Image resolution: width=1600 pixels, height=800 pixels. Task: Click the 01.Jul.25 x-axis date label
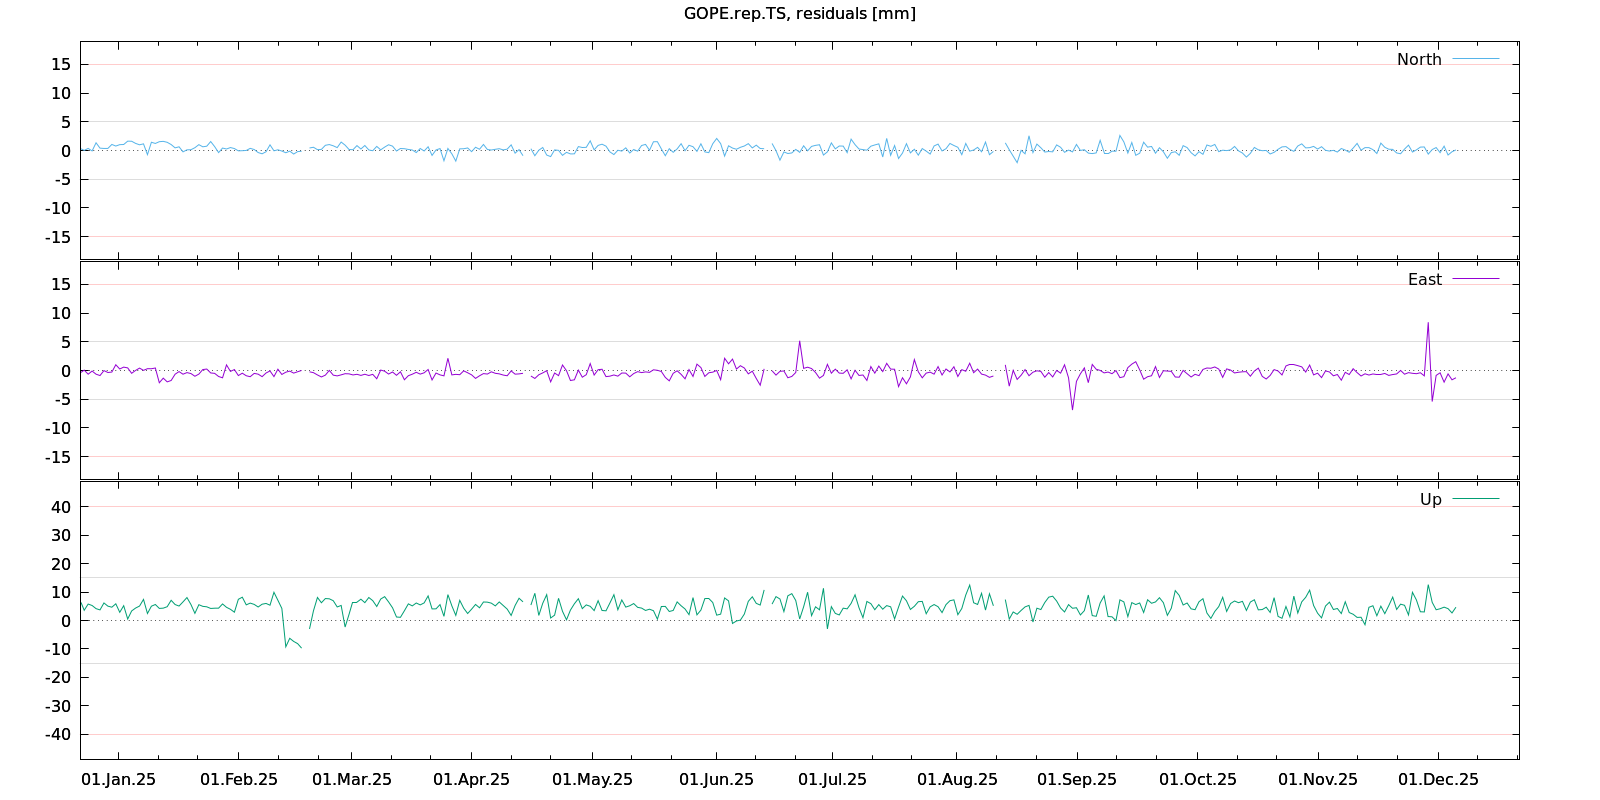[x=832, y=780]
